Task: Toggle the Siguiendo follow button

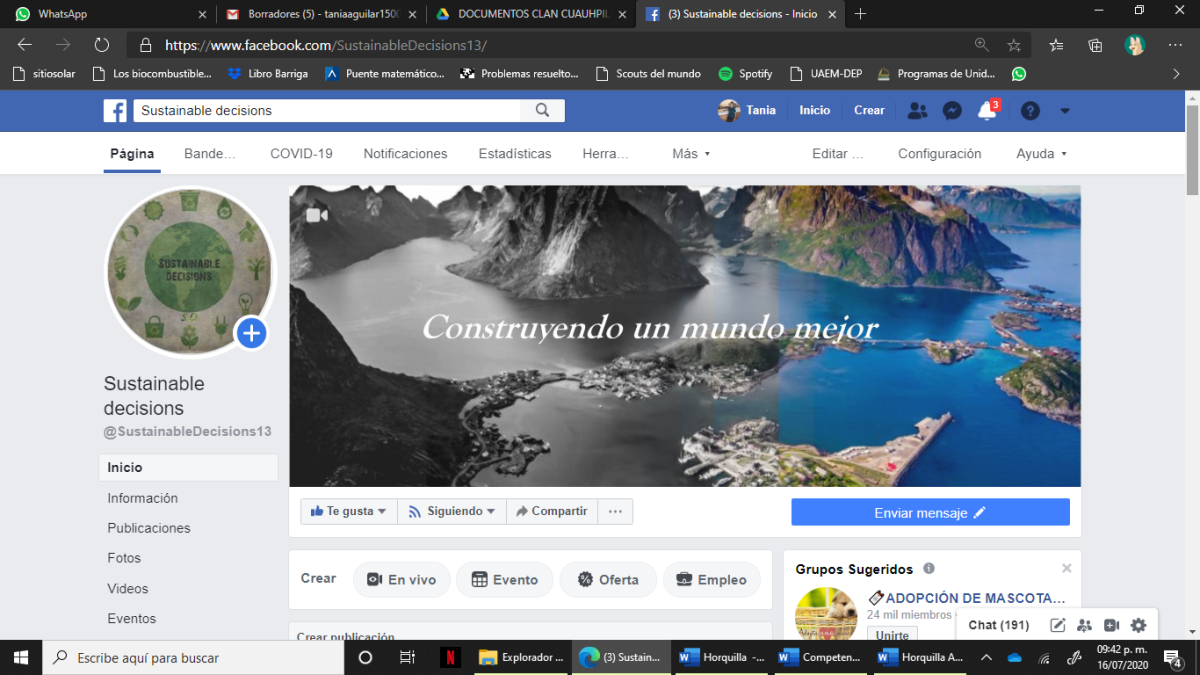Action: 452,511
